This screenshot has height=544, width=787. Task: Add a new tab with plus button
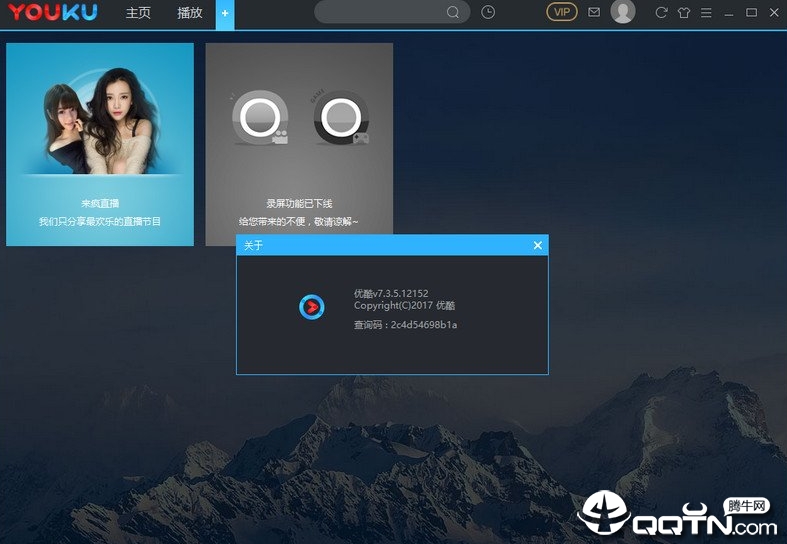(225, 13)
